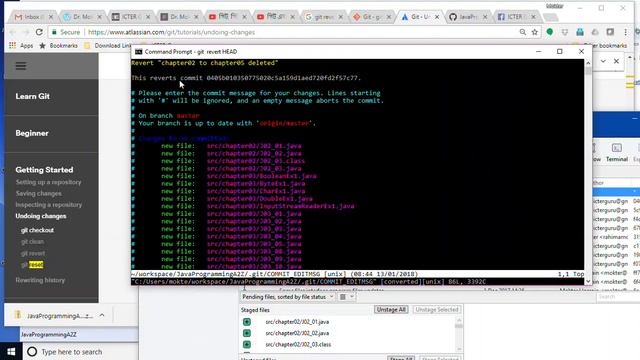The height and width of the screenshot is (360, 640).
Task: Reload the browser page
Action: click(39, 32)
